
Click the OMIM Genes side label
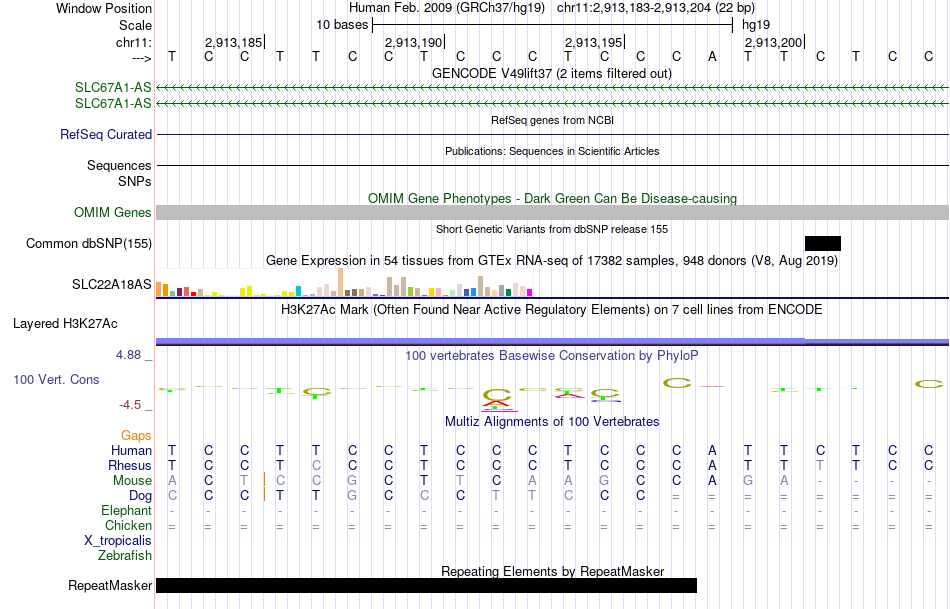113,213
